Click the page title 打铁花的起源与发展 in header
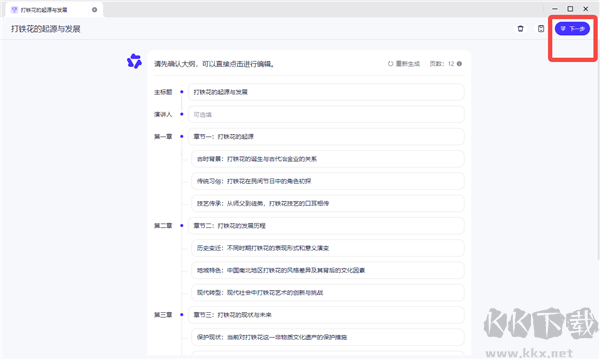This screenshot has width=600, height=360. (x=46, y=29)
